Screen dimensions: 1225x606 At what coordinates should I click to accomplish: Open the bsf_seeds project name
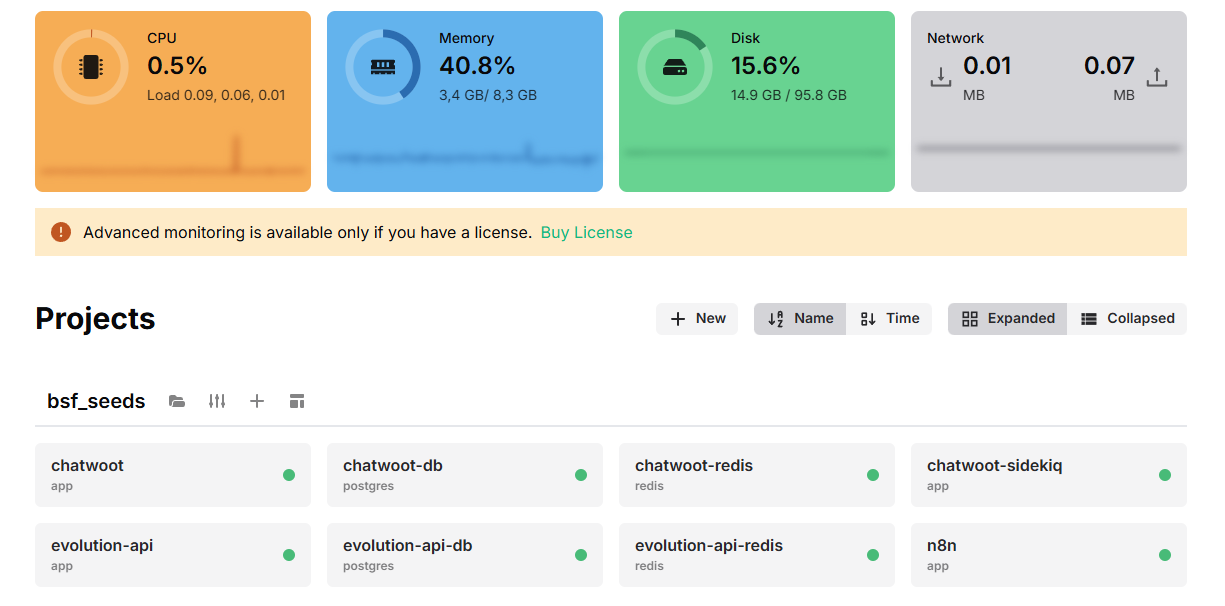pyautogui.click(x=96, y=401)
